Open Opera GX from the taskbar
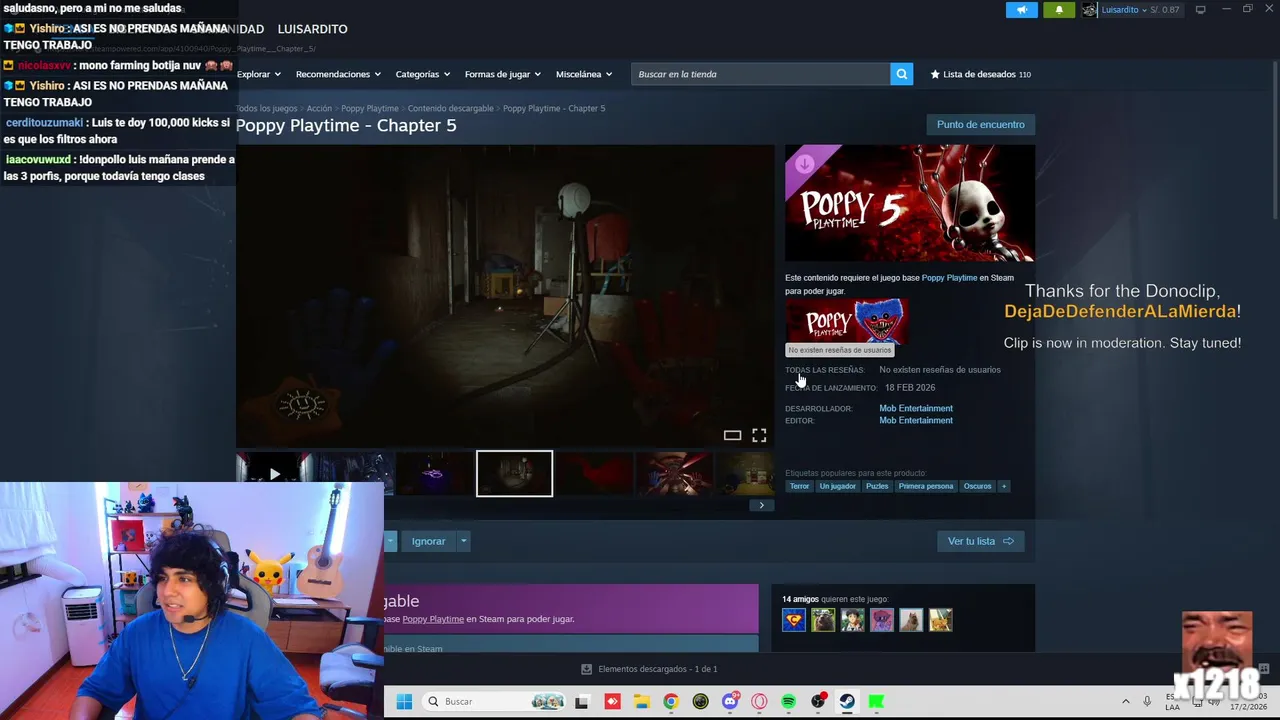1280x720 pixels. pos(759,702)
